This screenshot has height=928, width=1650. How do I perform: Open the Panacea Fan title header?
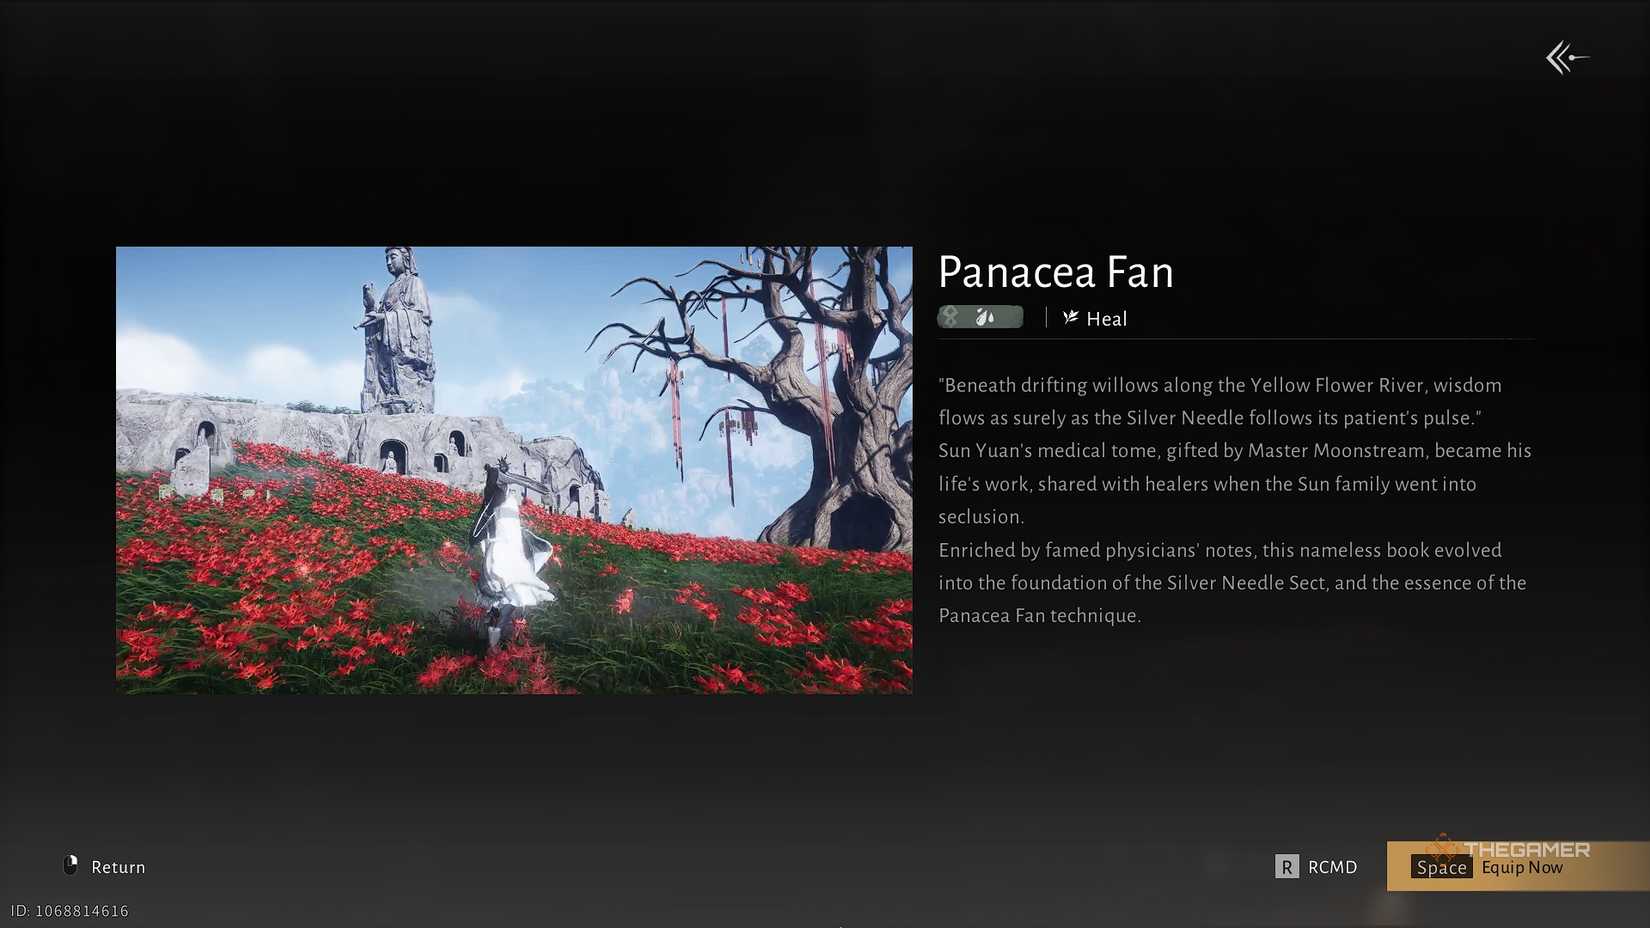coord(1055,272)
